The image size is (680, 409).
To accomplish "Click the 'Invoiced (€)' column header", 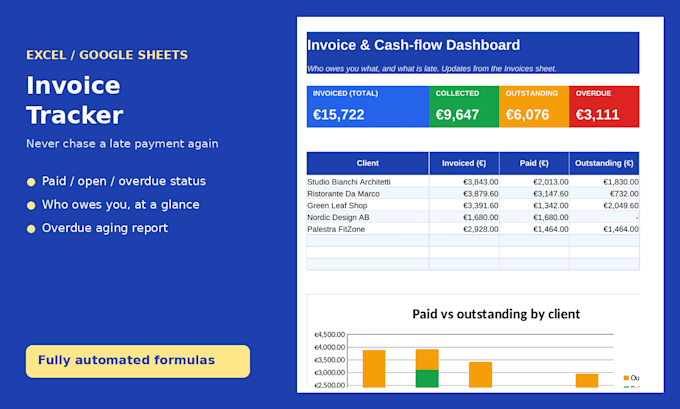I will pos(464,163).
